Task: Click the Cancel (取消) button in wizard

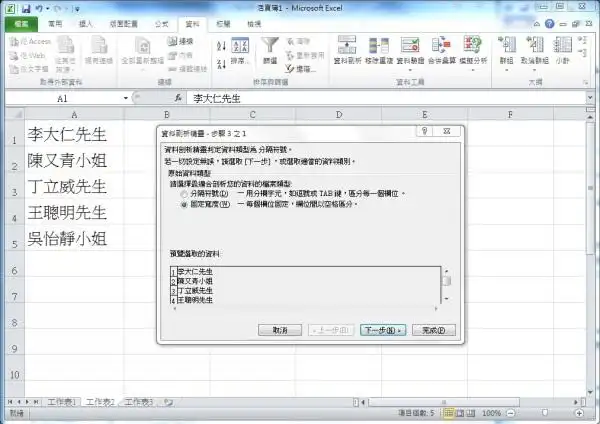Action: [280, 330]
